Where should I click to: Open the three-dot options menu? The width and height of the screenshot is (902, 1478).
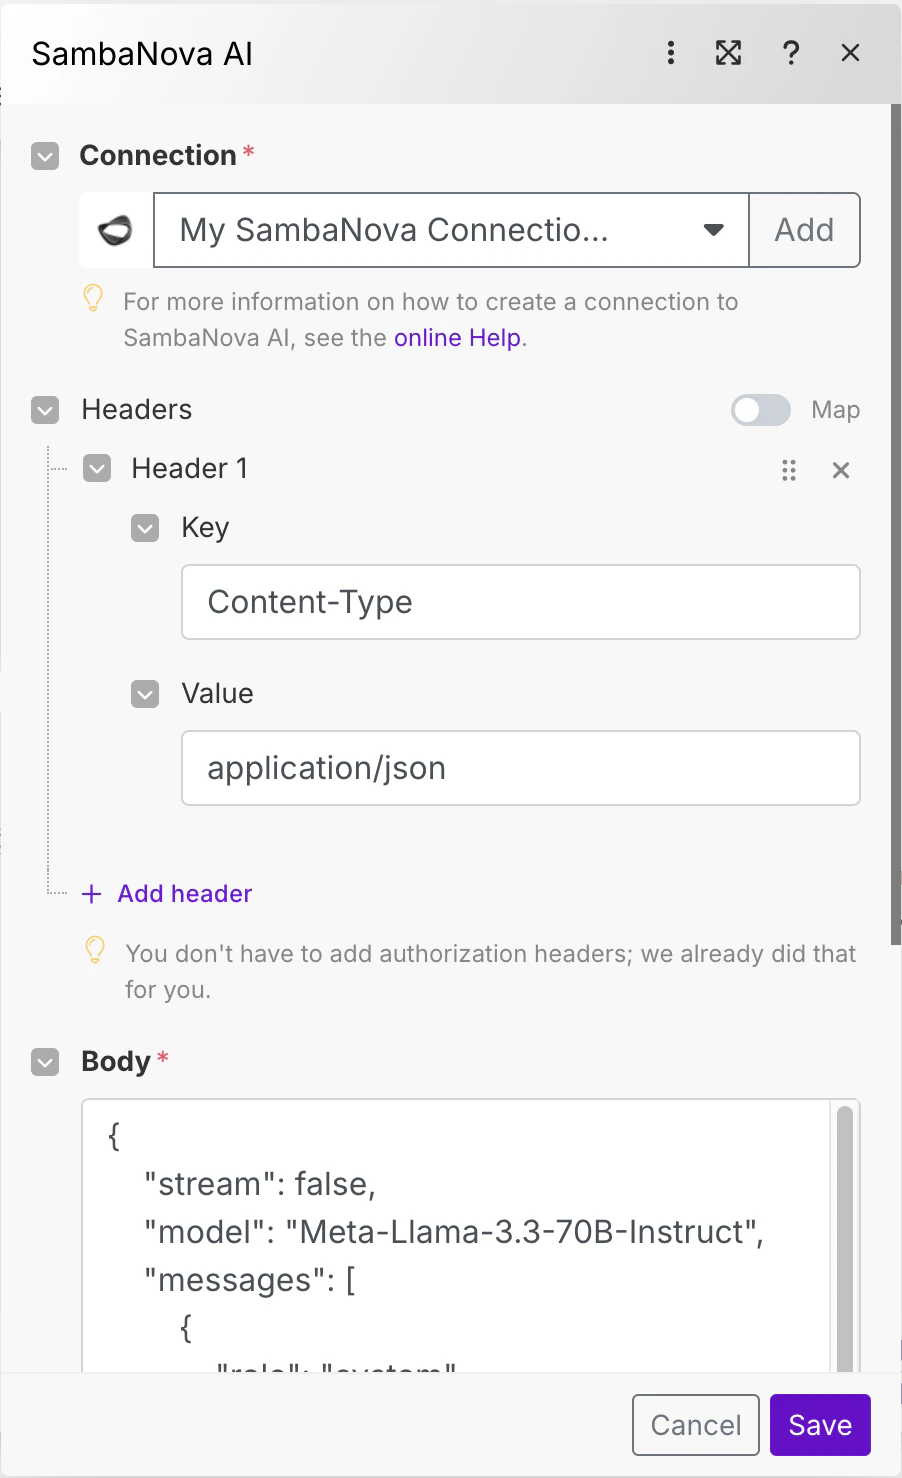(671, 53)
